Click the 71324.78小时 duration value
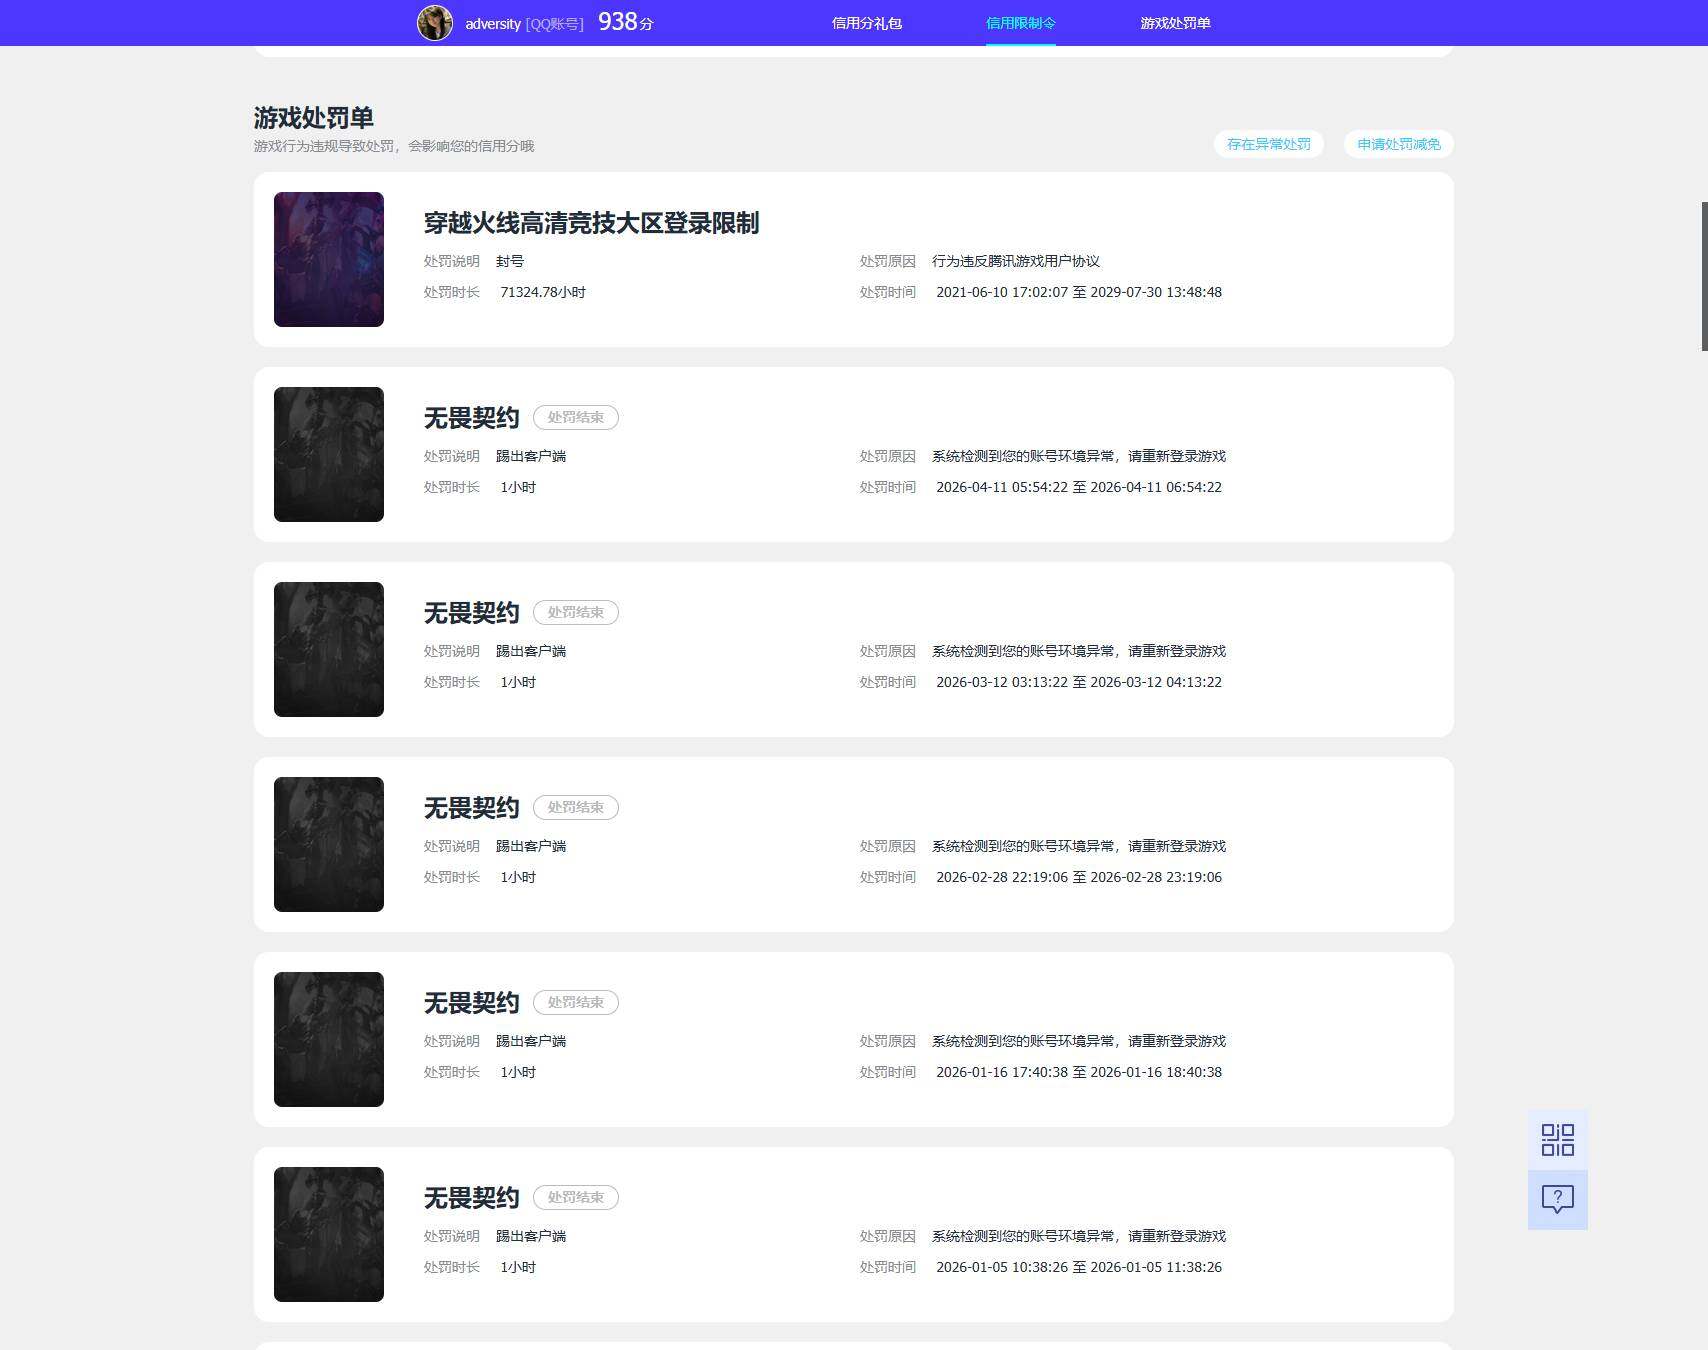Image resolution: width=1708 pixels, height=1350 pixels. pos(543,292)
